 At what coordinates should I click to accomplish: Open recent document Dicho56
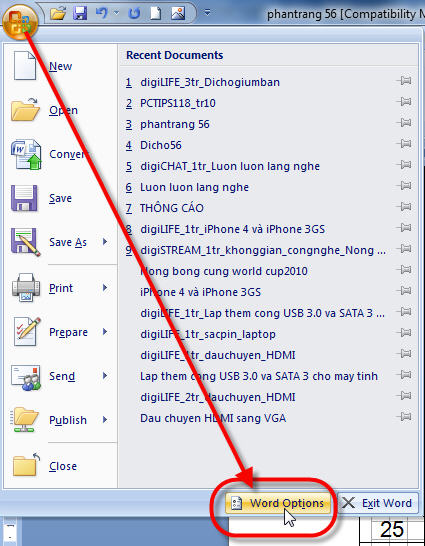[161, 145]
